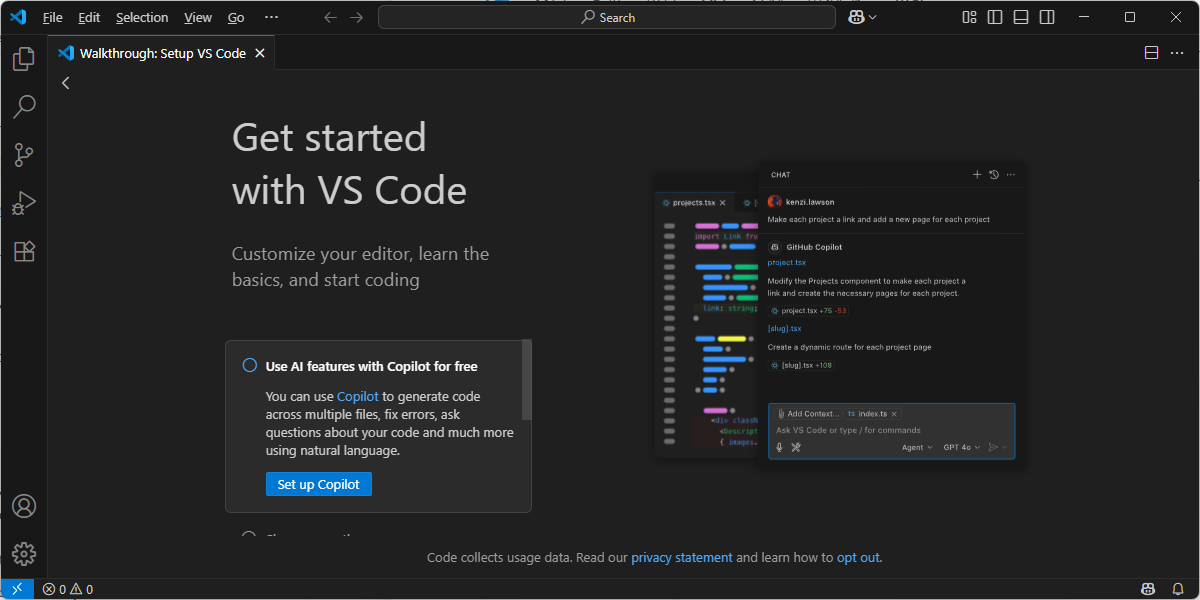Screen dimensions: 1200x600
Task: Click the Set up Copilot button
Action: pos(319,484)
